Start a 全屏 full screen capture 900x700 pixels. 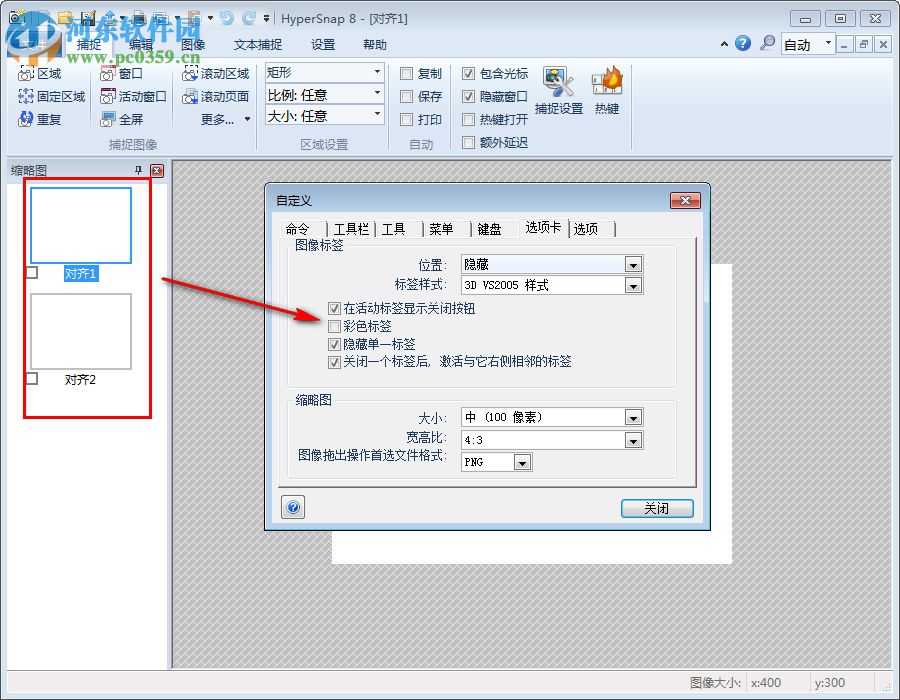click(x=127, y=119)
